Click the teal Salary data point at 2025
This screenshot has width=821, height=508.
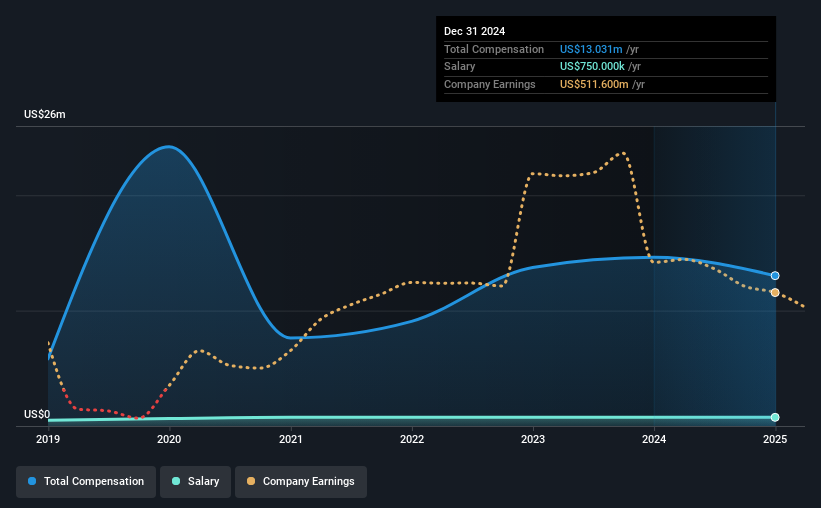775,417
